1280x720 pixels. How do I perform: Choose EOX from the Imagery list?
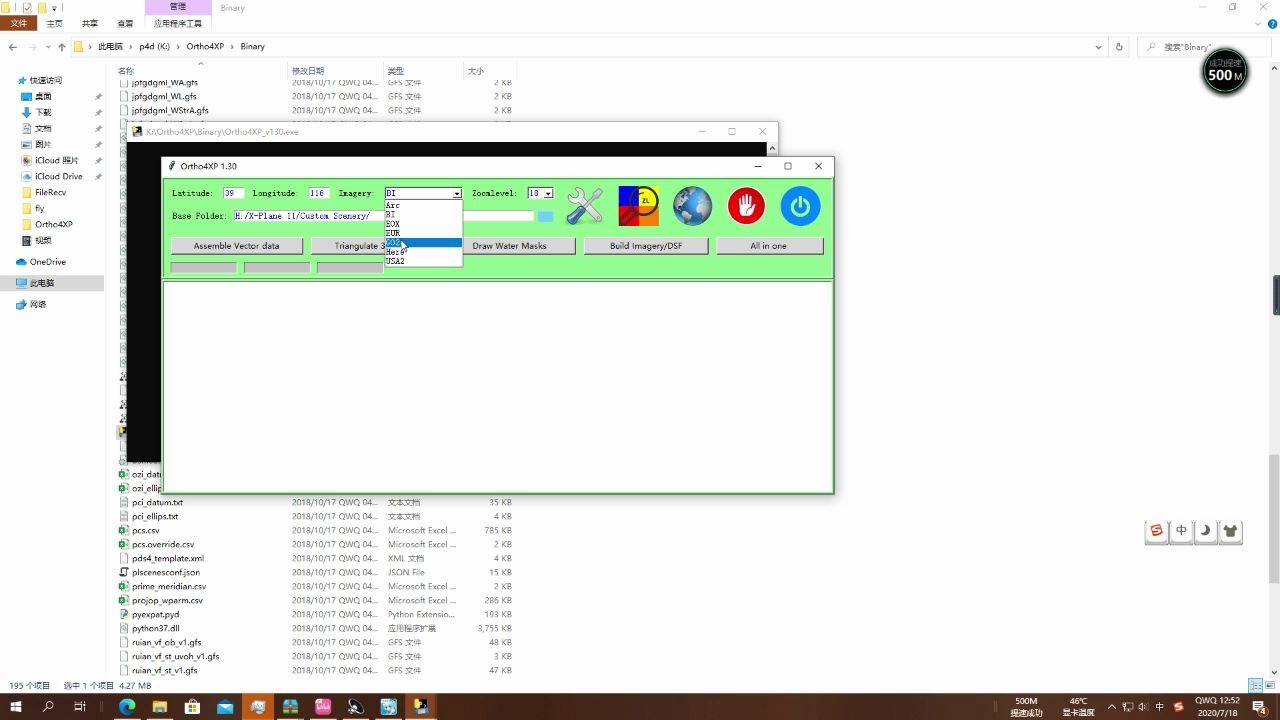[x=423, y=224]
